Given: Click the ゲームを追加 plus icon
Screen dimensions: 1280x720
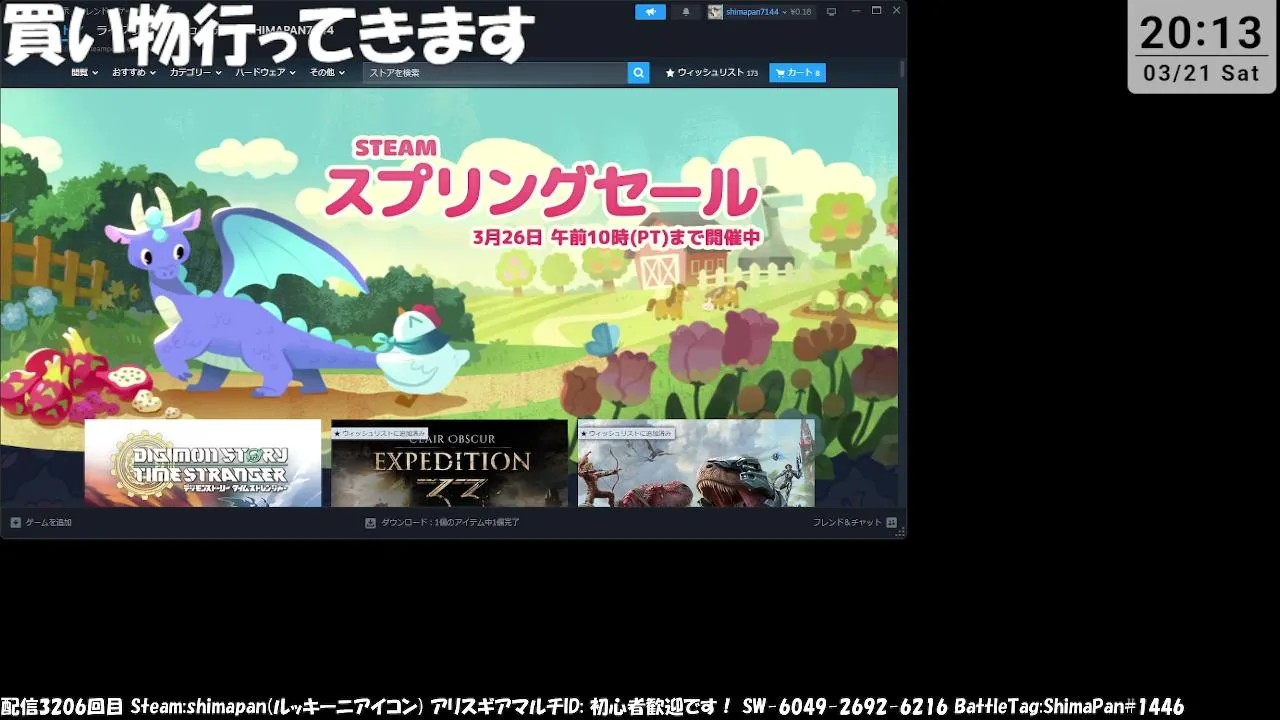Looking at the screenshot, I should click(x=15, y=522).
